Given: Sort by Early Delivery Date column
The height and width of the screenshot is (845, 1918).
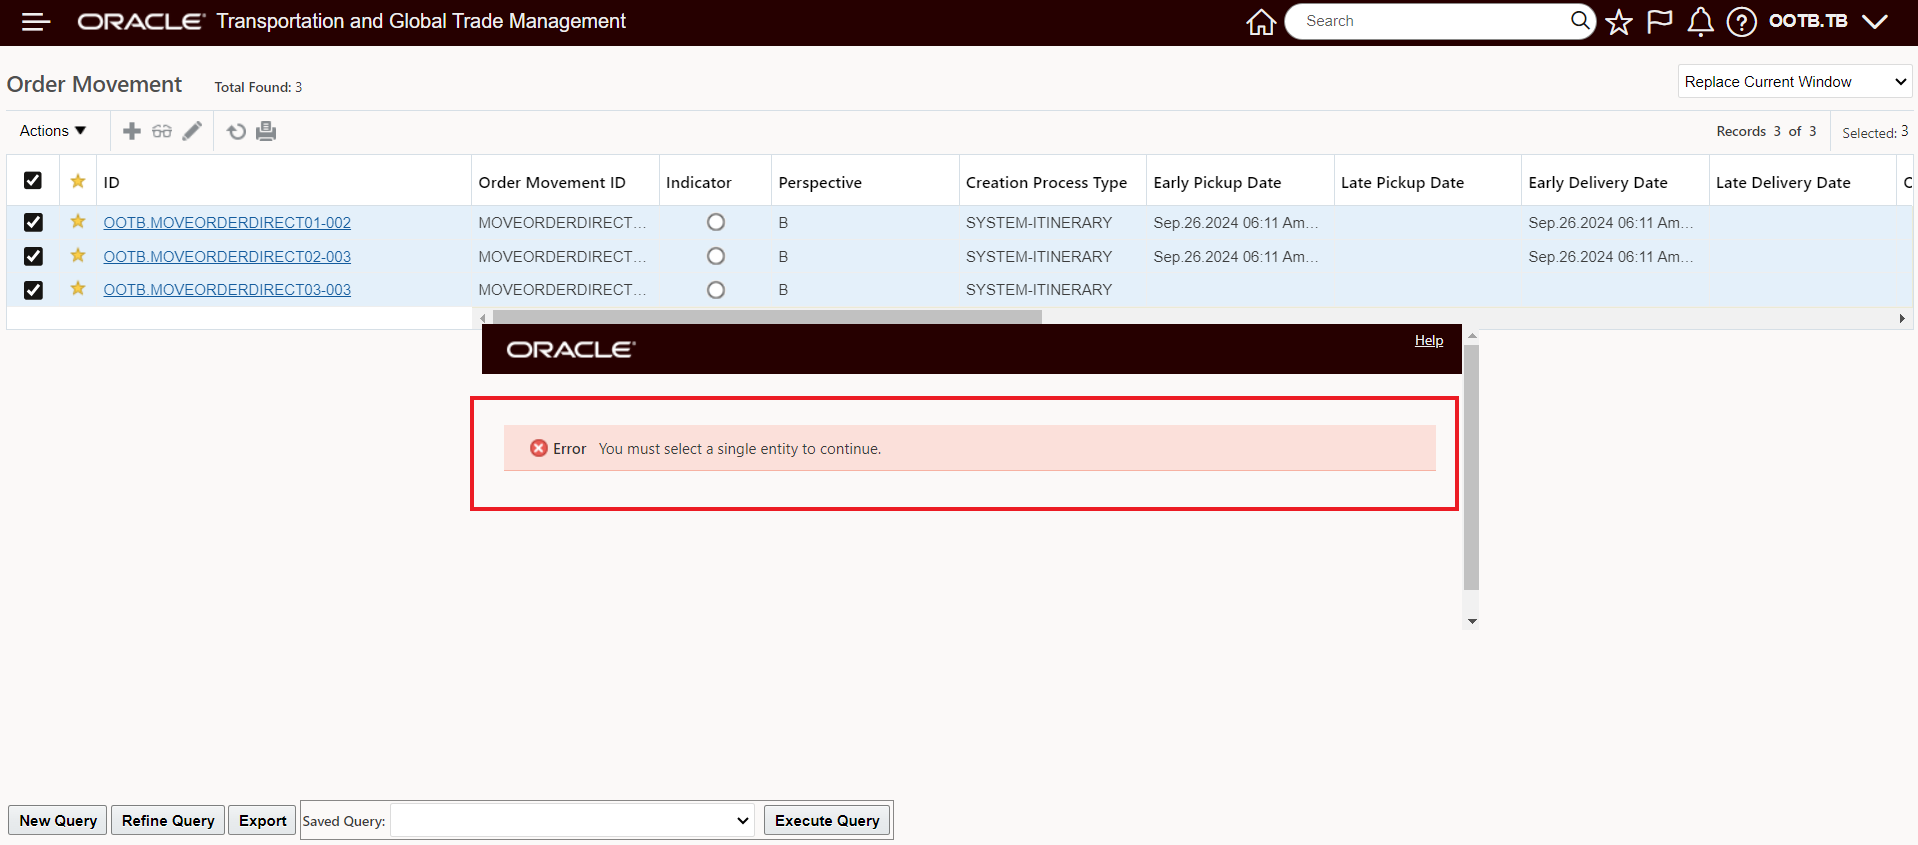Looking at the screenshot, I should tap(1598, 182).
